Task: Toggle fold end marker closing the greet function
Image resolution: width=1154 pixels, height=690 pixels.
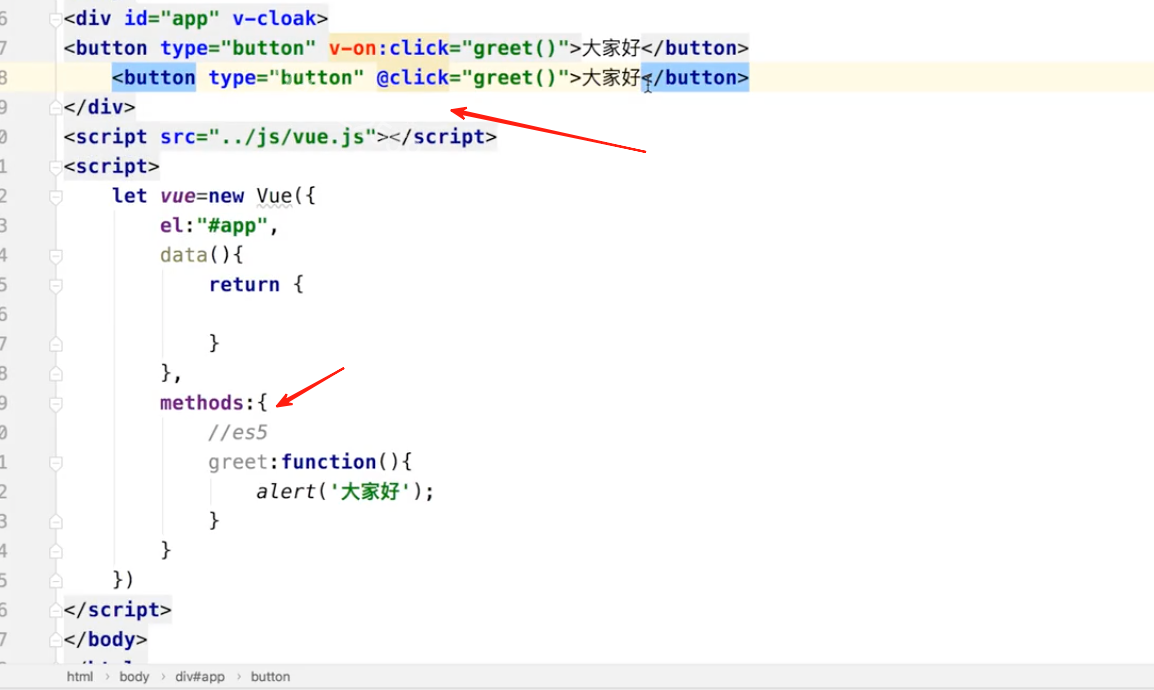Action: [56, 522]
